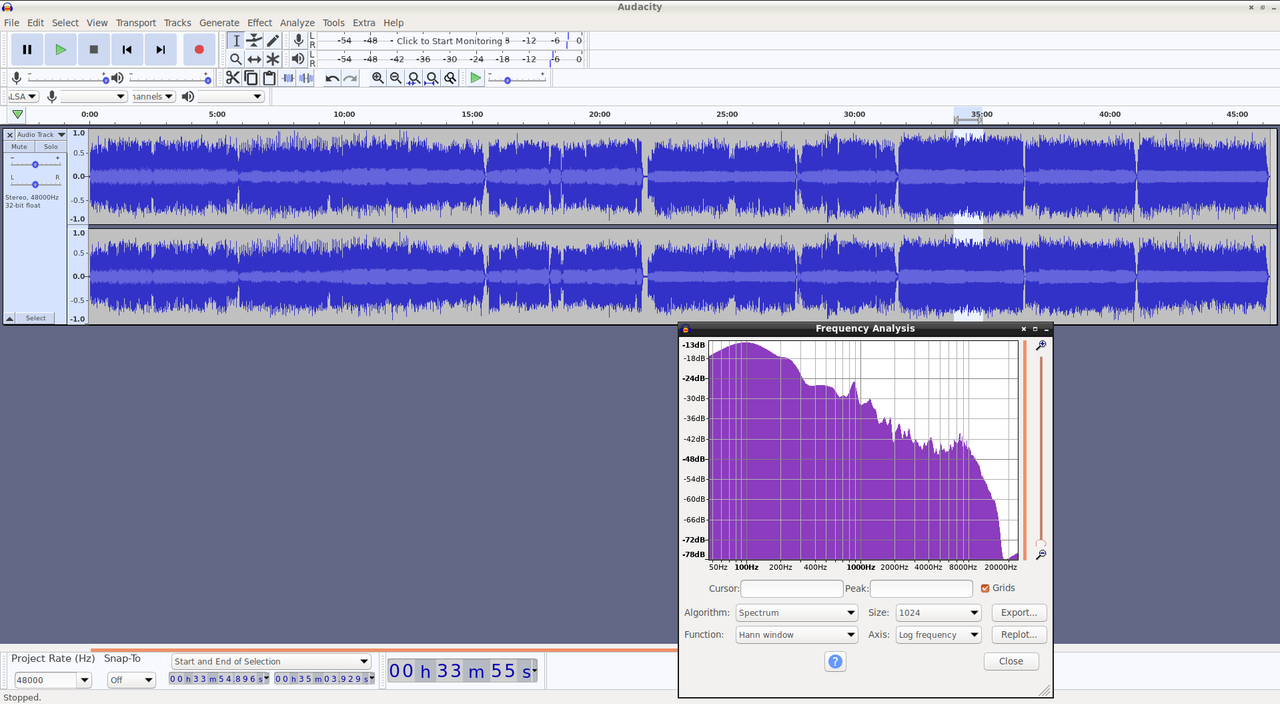Image resolution: width=1280 pixels, height=704 pixels.
Task: Stop playback with the Stop button
Action: click(94, 49)
